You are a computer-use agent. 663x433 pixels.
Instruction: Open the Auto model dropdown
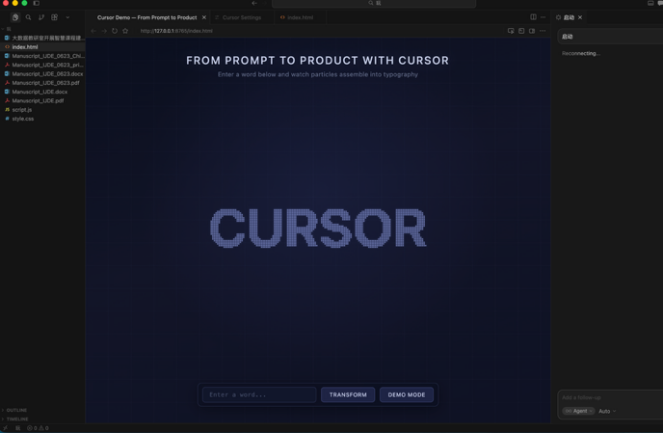(x=607, y=411)
